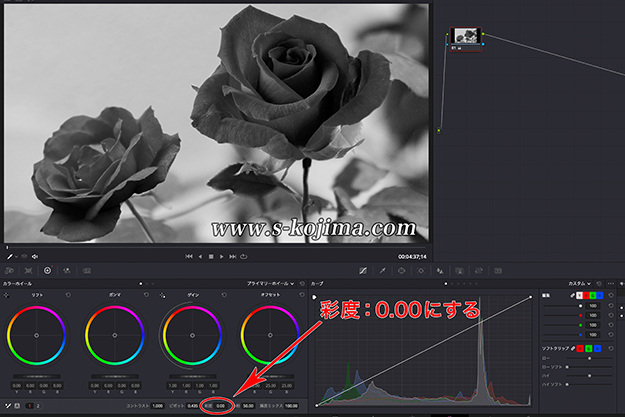Image resolution: width=625 pixels, height=417 pixels.
Task: Open the Blur palette icon
Action: (x=440, y=271)
